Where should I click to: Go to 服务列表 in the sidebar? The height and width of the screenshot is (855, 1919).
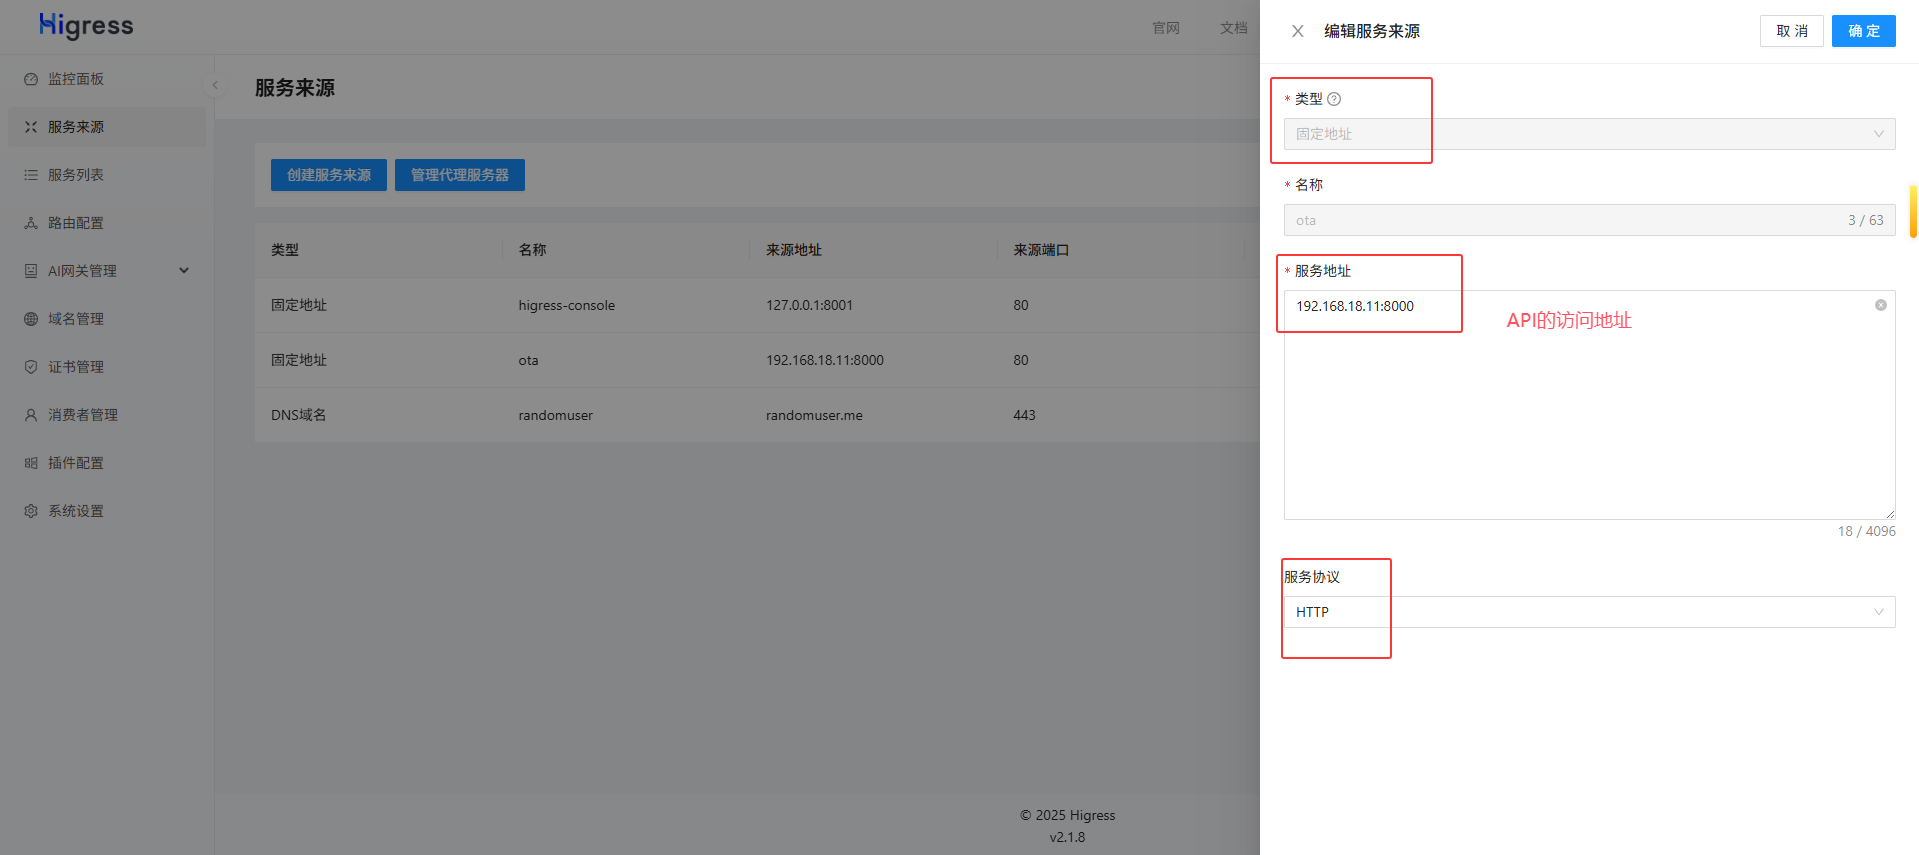(107, 175)
